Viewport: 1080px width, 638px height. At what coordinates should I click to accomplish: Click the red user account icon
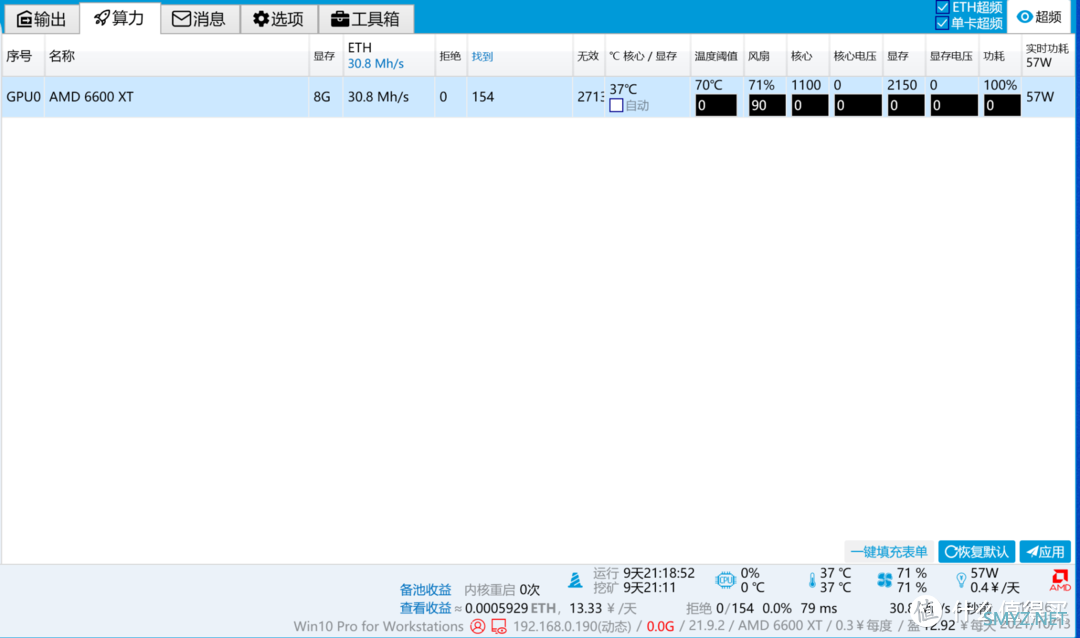click(x=477, y=626)
